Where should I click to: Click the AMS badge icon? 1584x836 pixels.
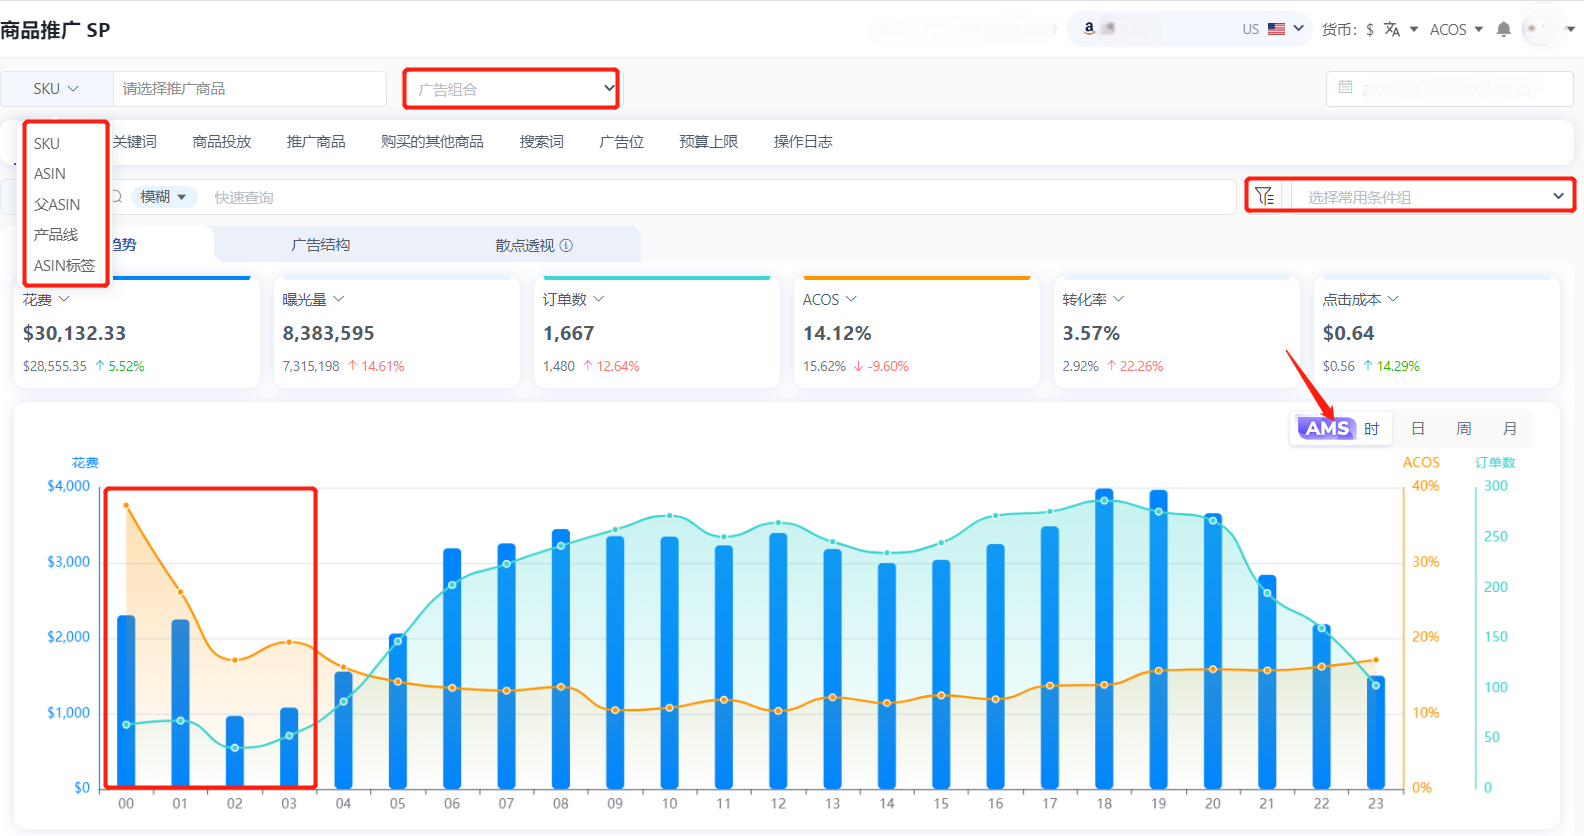(1327, 428)
